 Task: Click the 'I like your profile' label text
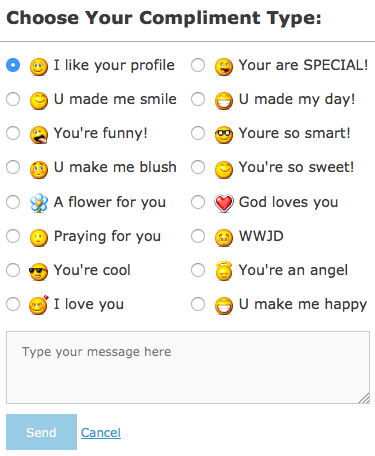pyautogui.click(x=114, y=66)
